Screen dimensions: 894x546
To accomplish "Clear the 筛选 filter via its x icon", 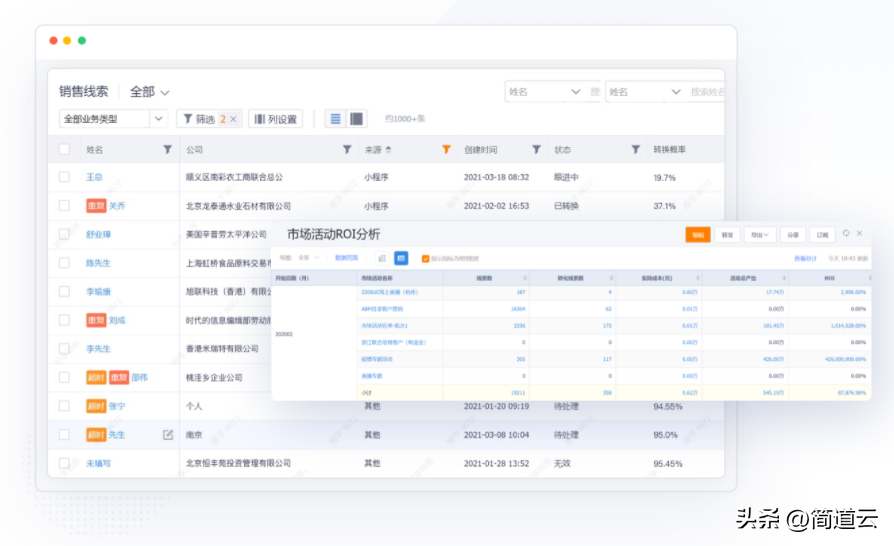I will (x=233, y=119).
